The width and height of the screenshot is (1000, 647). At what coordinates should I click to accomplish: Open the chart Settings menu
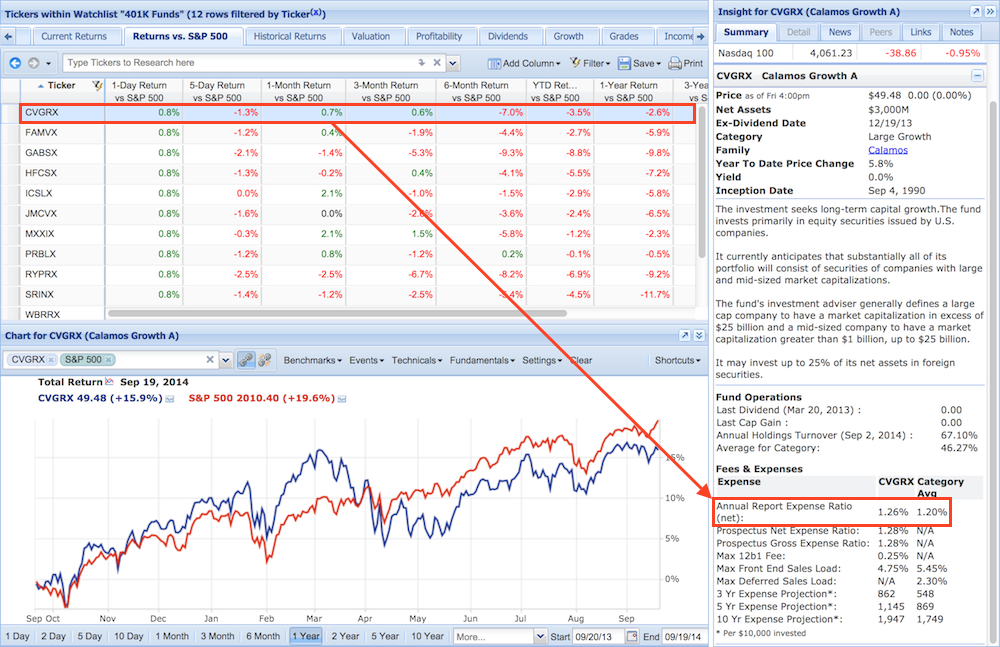[541, 361]
